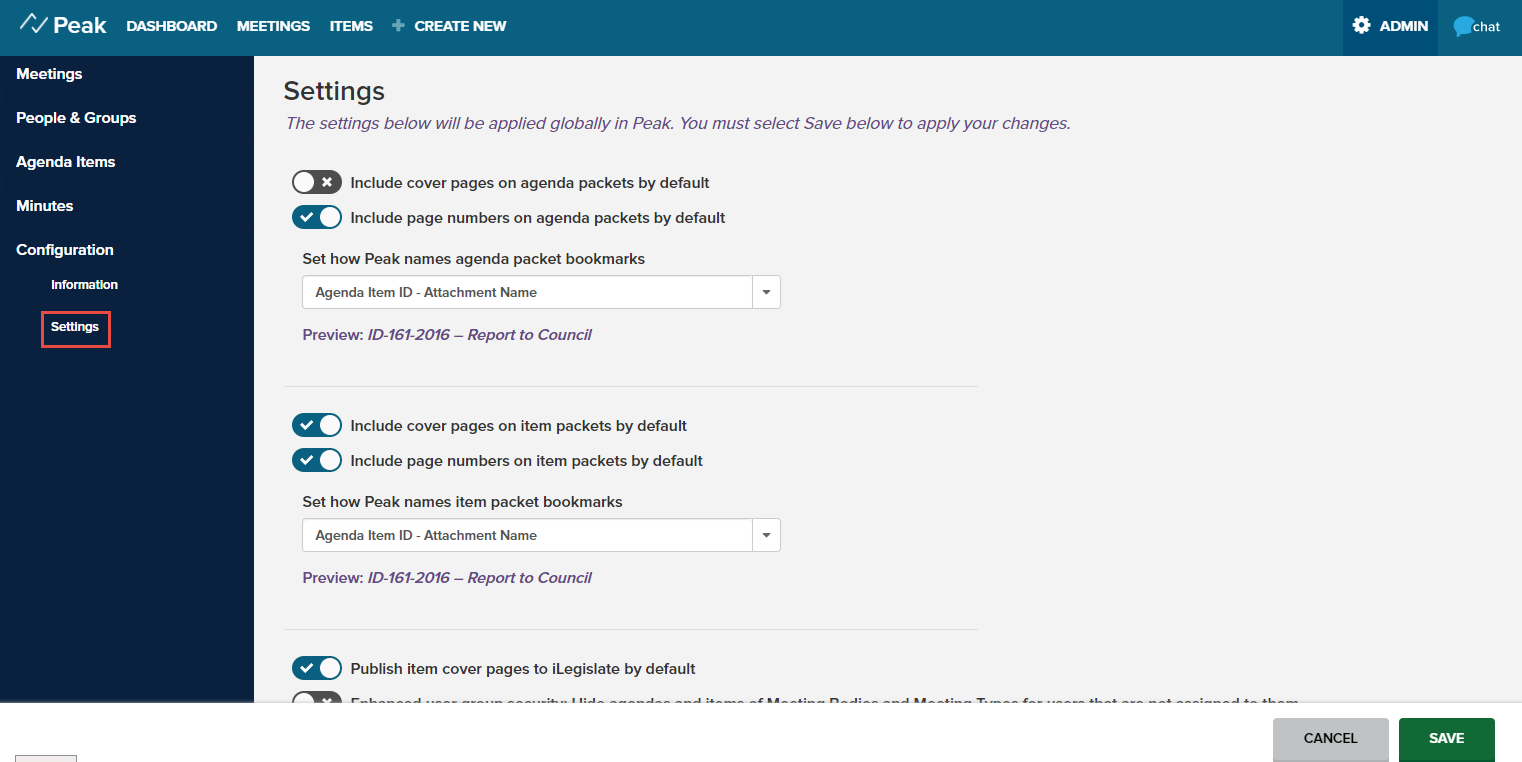Select Create New in top navigation
This screenshot has width=1522, height=762.
click(460, 26)
